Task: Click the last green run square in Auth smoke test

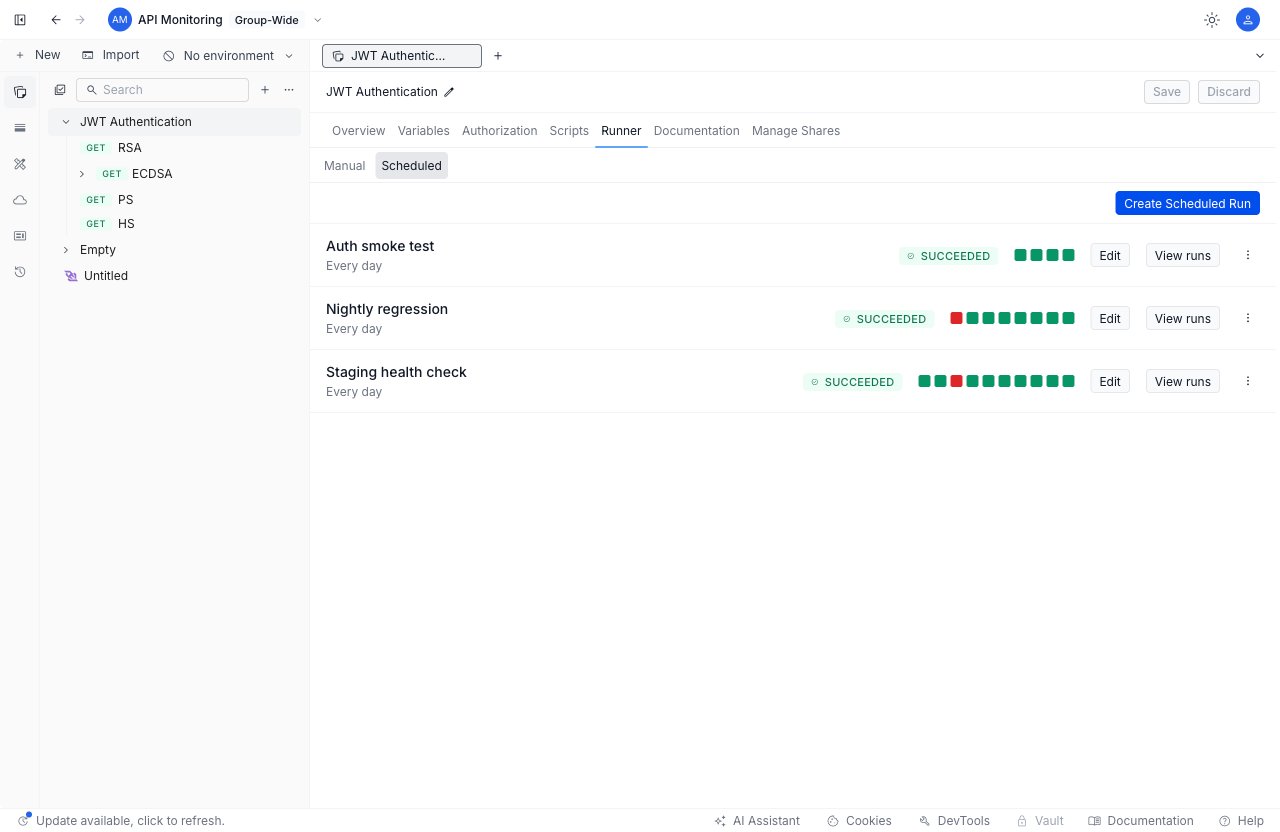Action: [1068, 255]
